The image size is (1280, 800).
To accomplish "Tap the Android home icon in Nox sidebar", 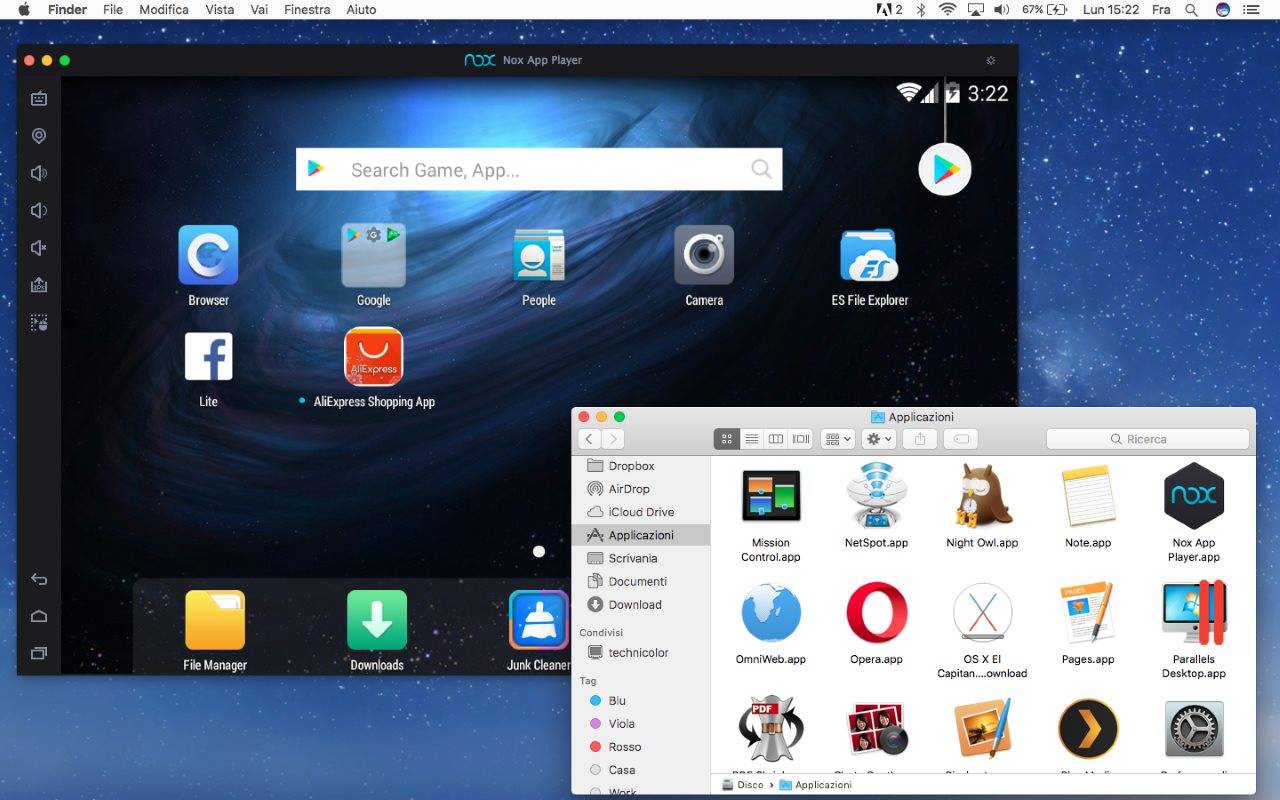I will point(39,616).
